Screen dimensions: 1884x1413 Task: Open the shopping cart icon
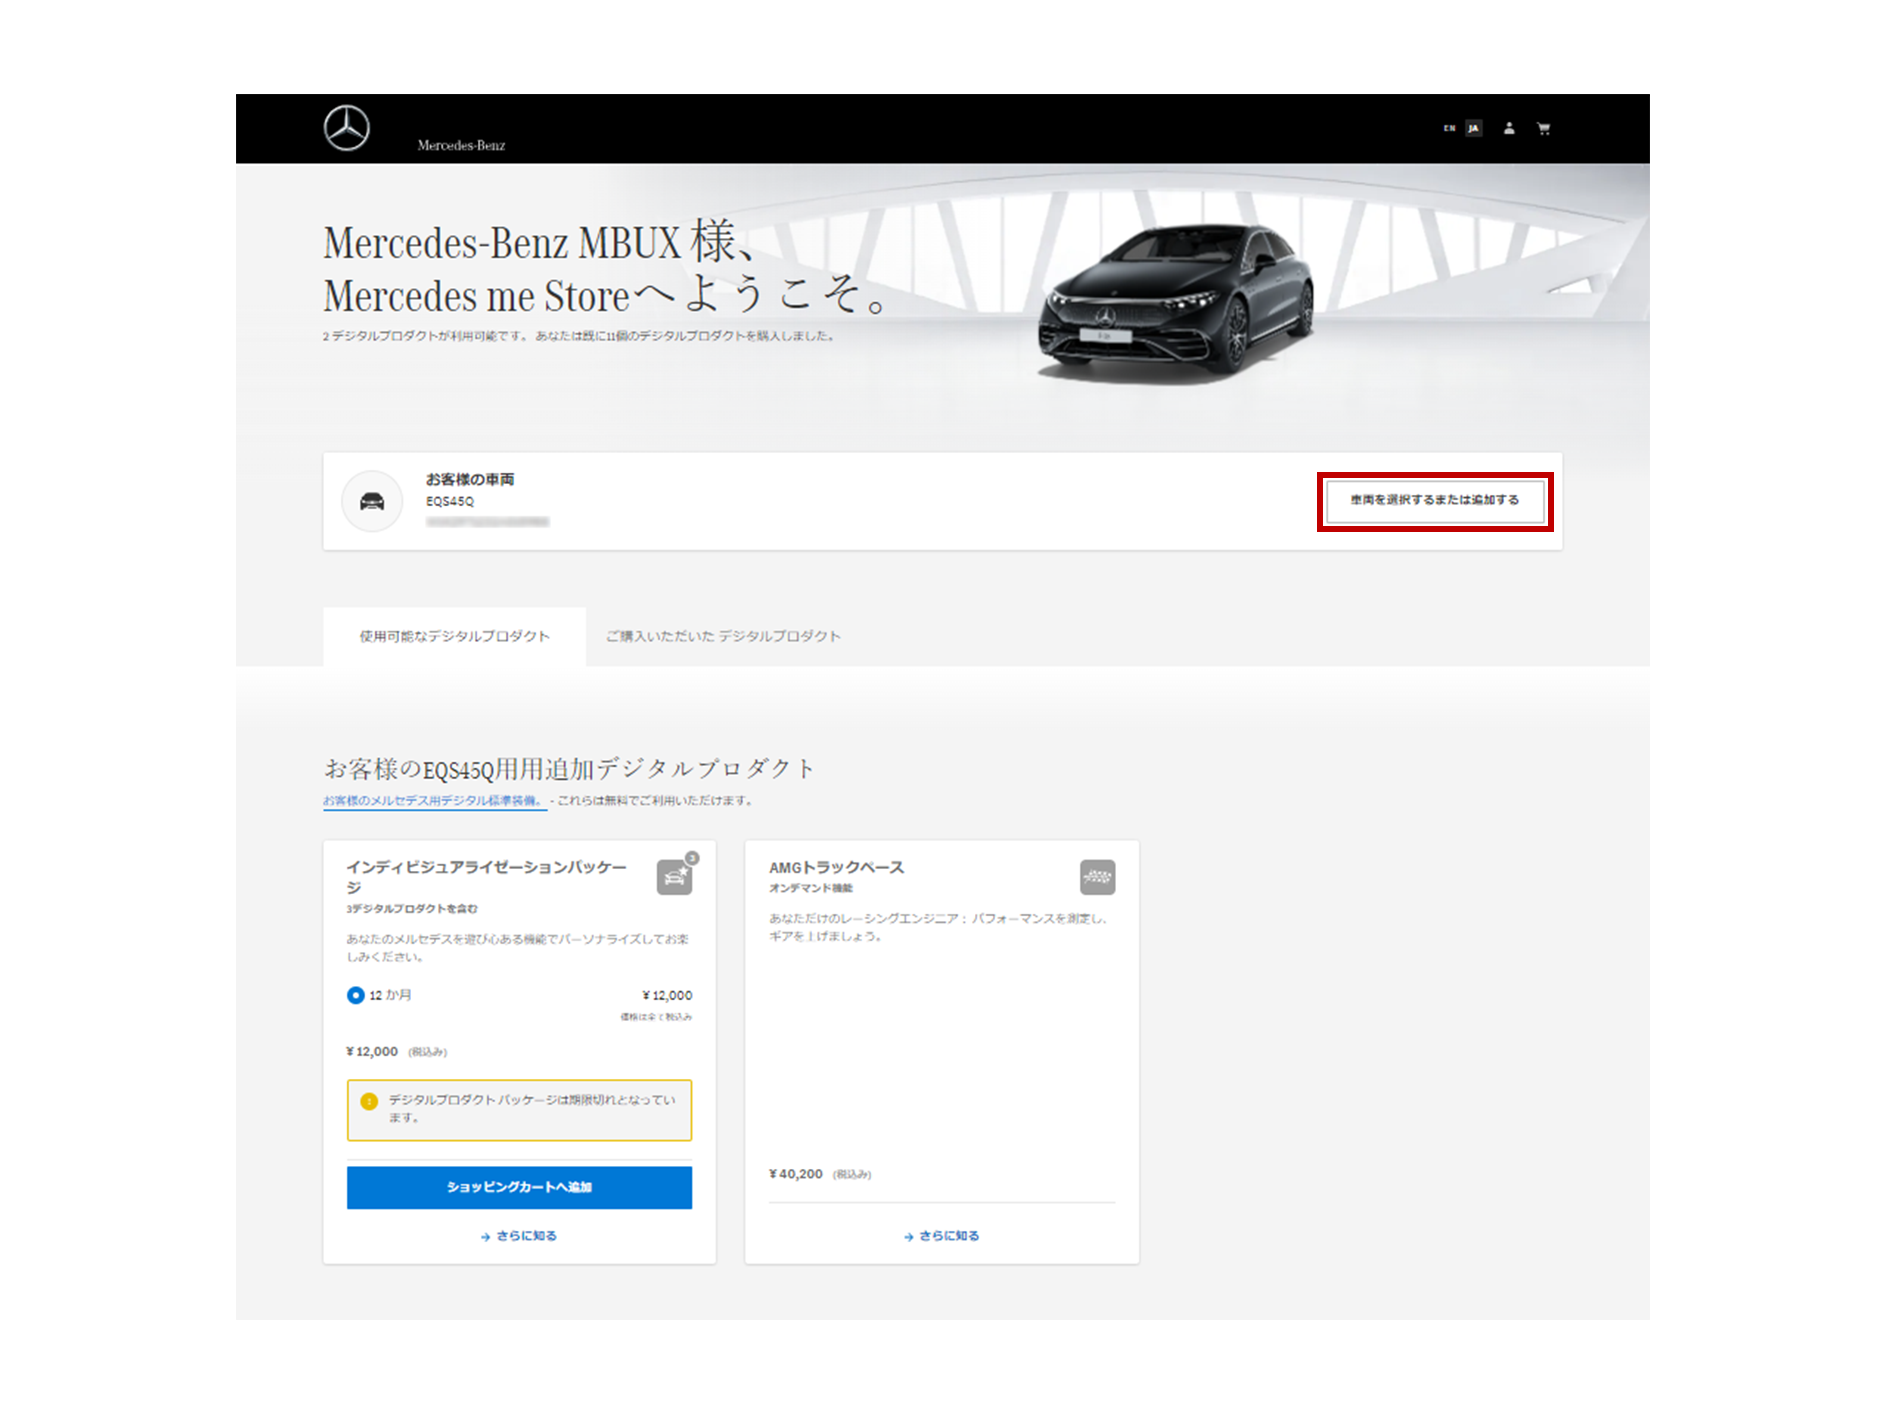point(1545,128)
